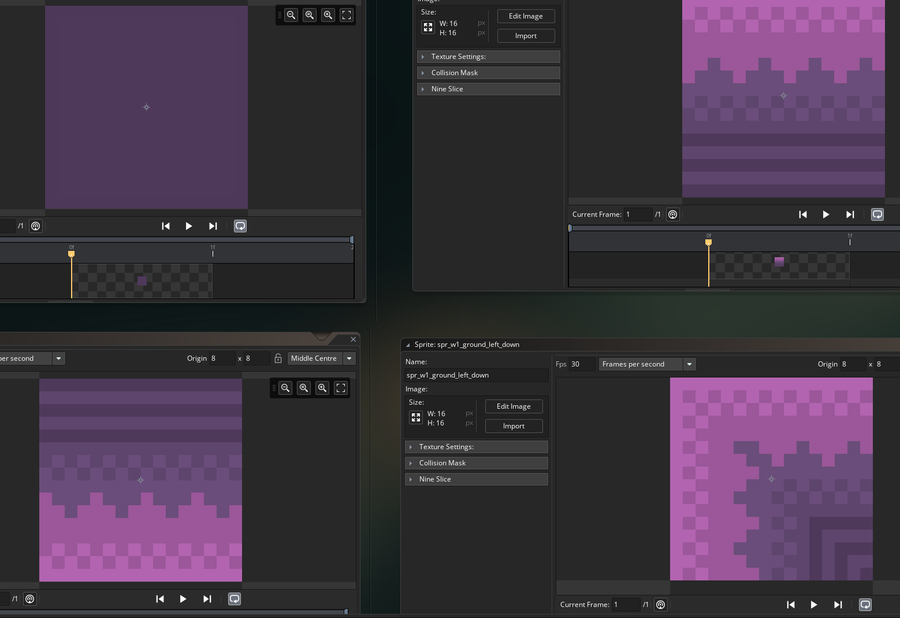
Task: Go to first frame in top-right editor
Action: 802,215
